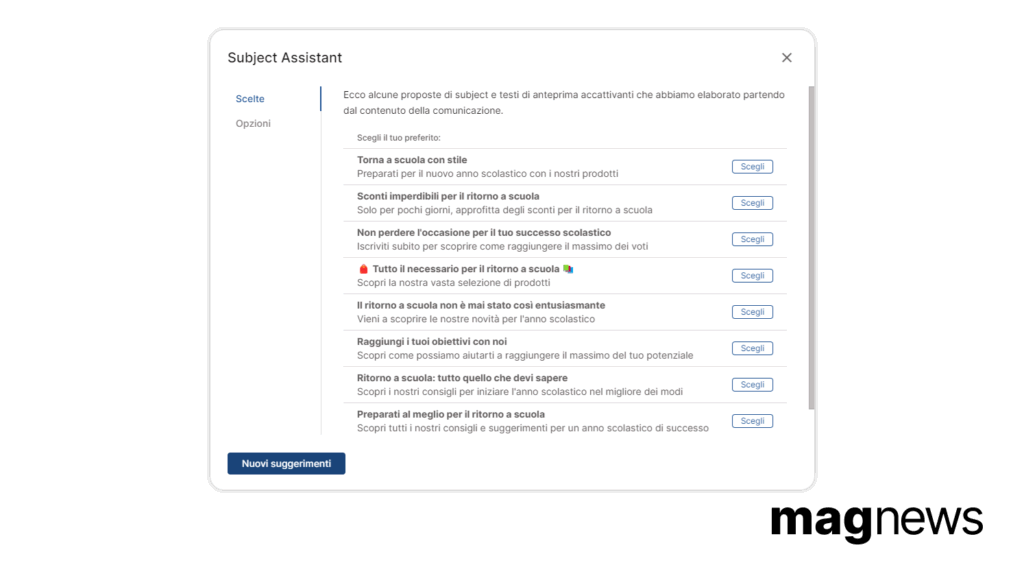Choose subject 'Torna a scuola con stile'
1024x576 pixels.
click(752, 167)
